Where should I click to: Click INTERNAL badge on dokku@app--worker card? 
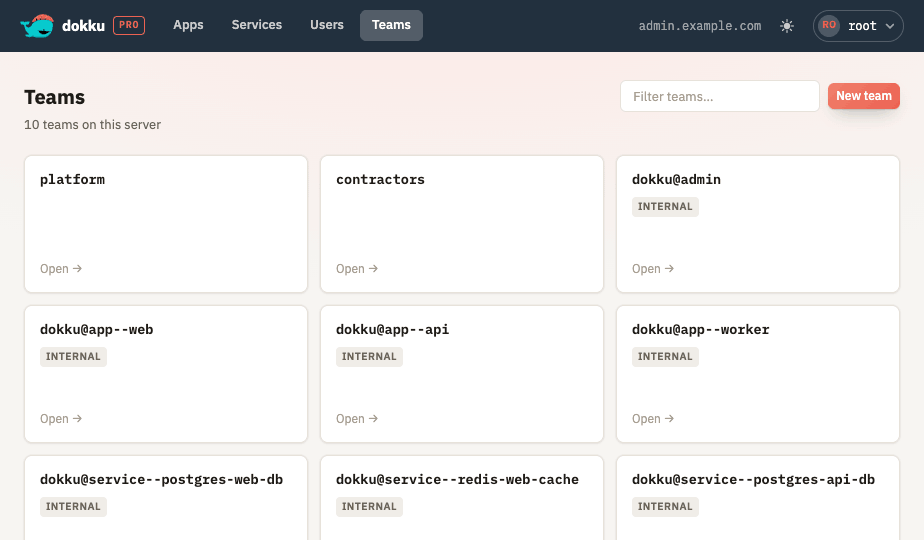pos(665,357)
